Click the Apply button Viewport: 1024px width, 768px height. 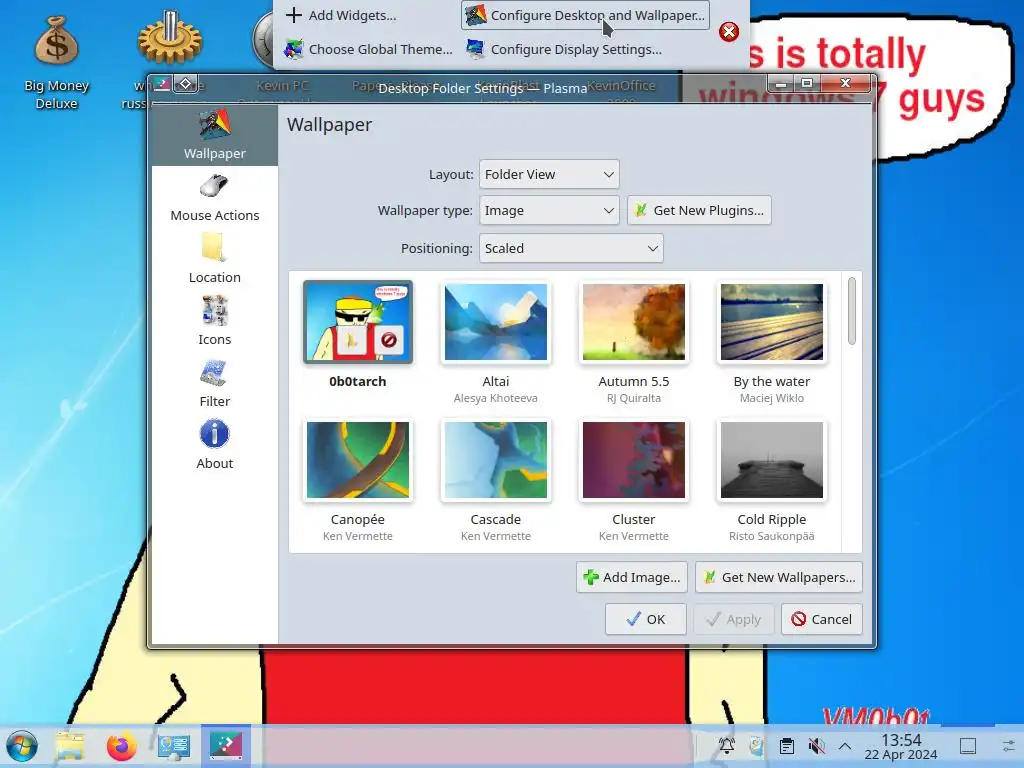733,619
